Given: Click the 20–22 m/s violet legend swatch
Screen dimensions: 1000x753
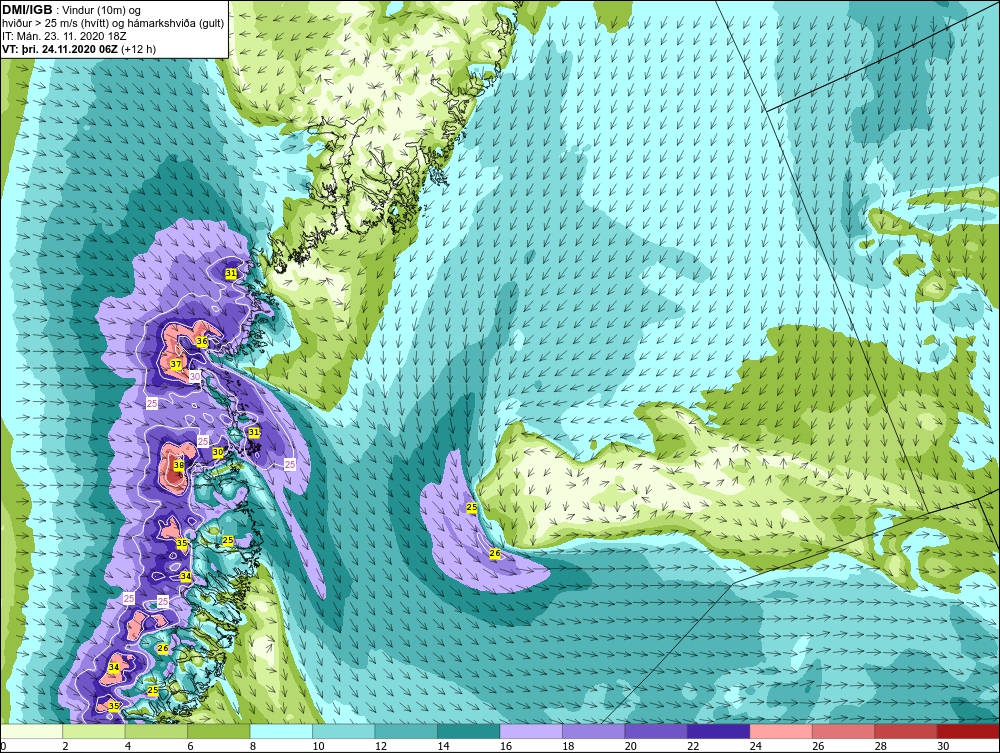Looking at the screenshot, I should tap(656, 731).
